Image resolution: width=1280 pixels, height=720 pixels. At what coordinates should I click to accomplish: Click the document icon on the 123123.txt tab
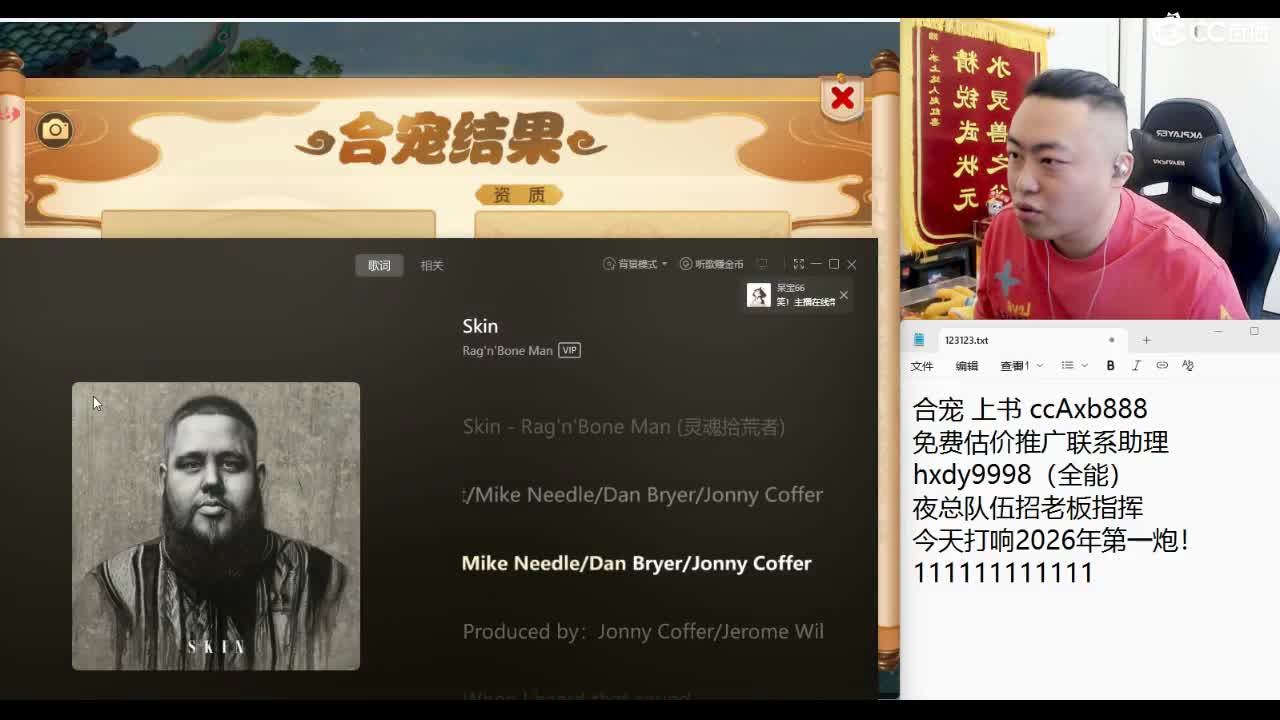click(918, 340)
